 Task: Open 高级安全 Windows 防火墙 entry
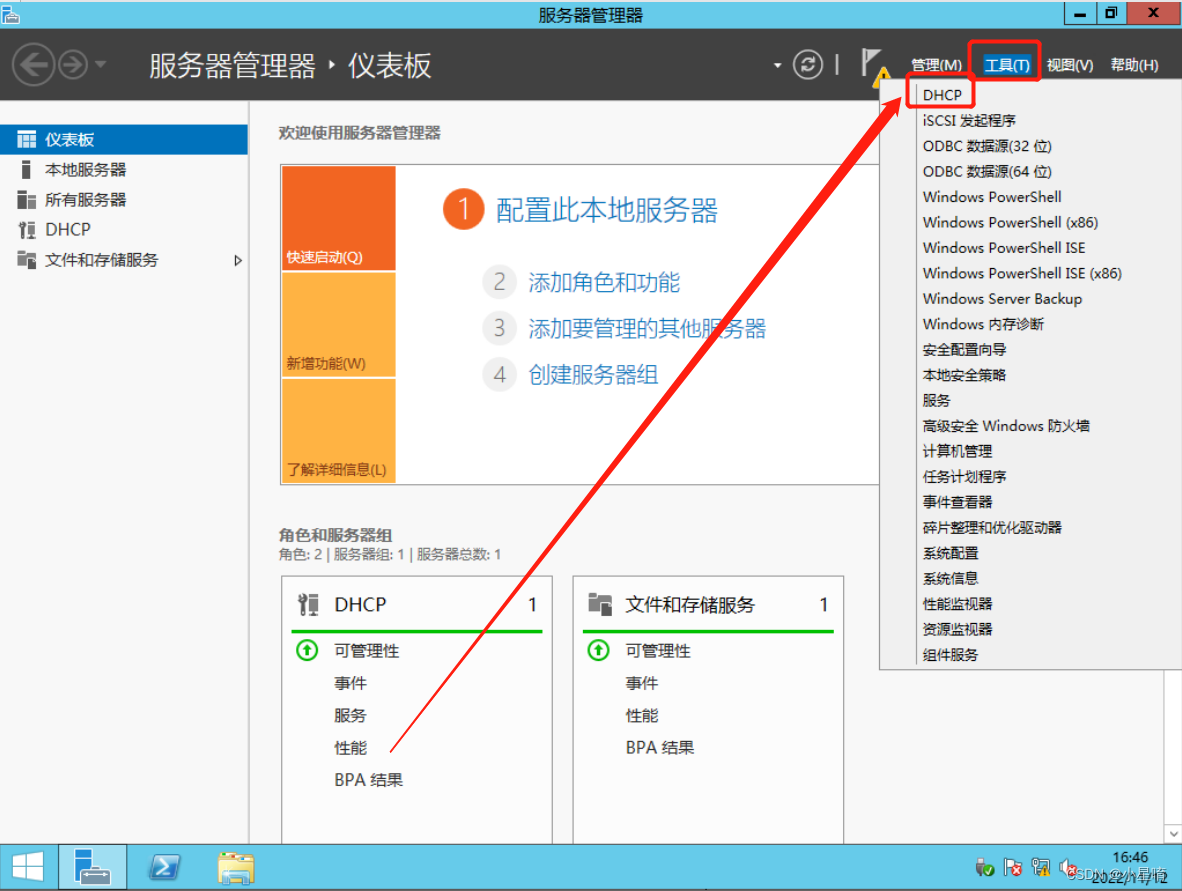1006,426
